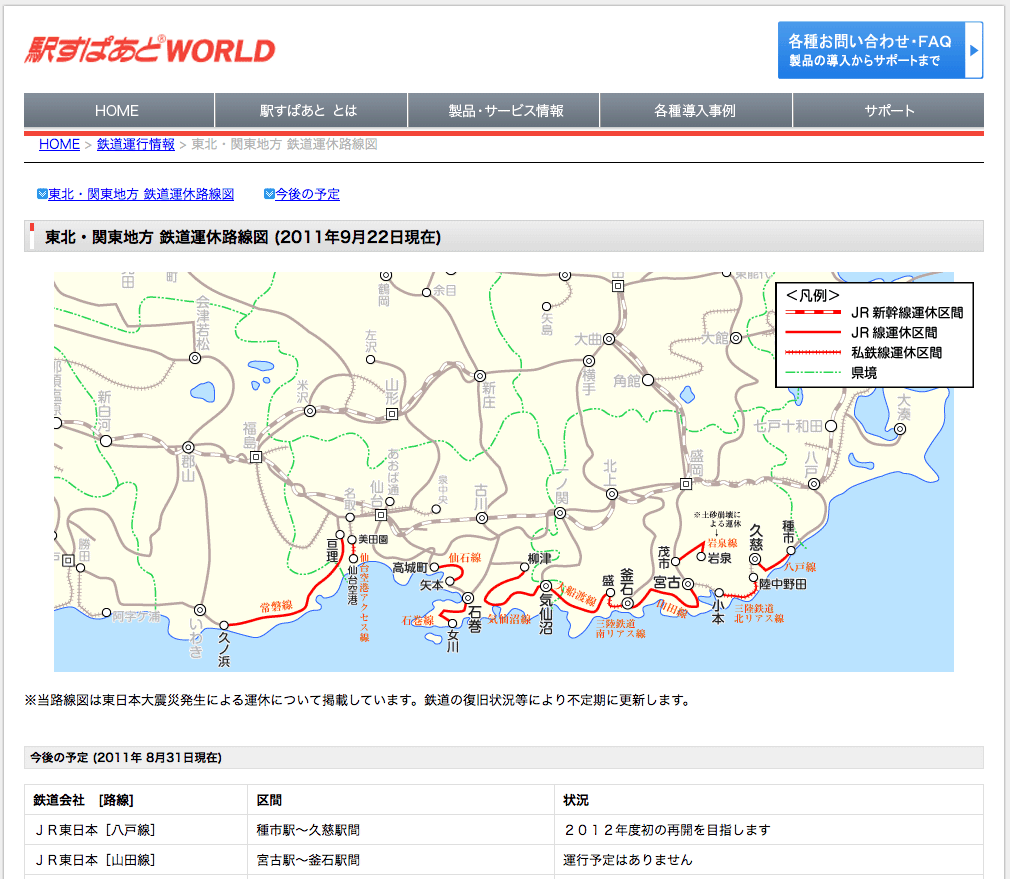Click the 仙台 station square marker on map
This screenshot has height=879, width=1010.
[380, 515]
